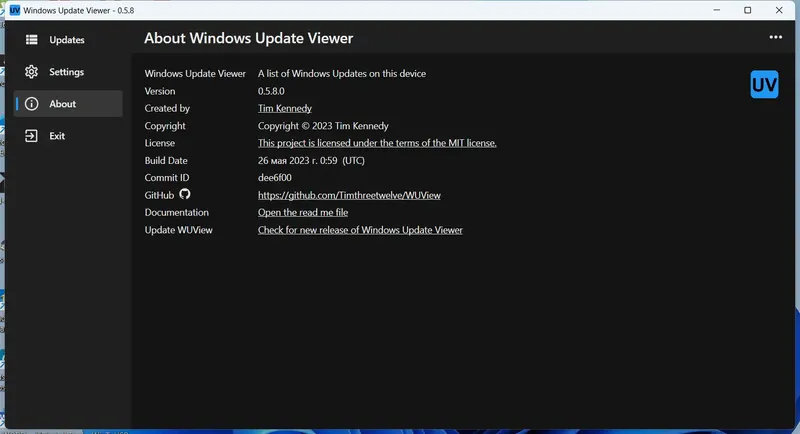
Task: Choose Exit in the sidebar
Action: (68, 136)
